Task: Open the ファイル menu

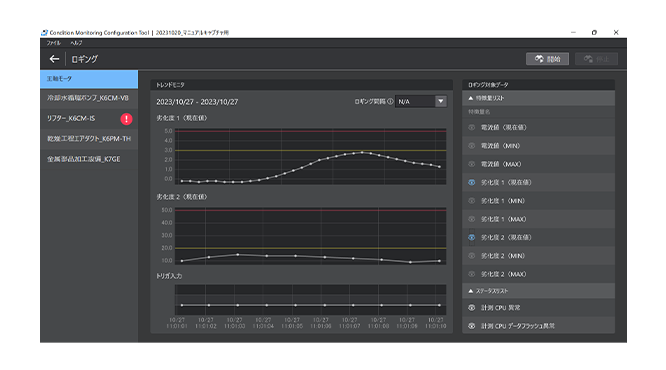Action: point(54,43)
